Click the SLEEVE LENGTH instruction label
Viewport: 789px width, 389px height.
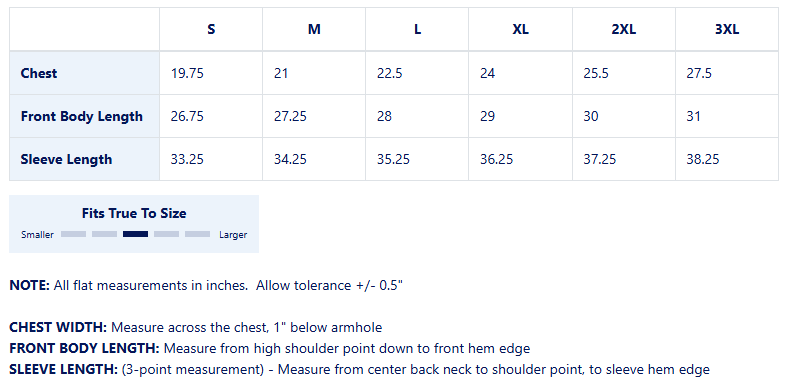tap(63, 369)
